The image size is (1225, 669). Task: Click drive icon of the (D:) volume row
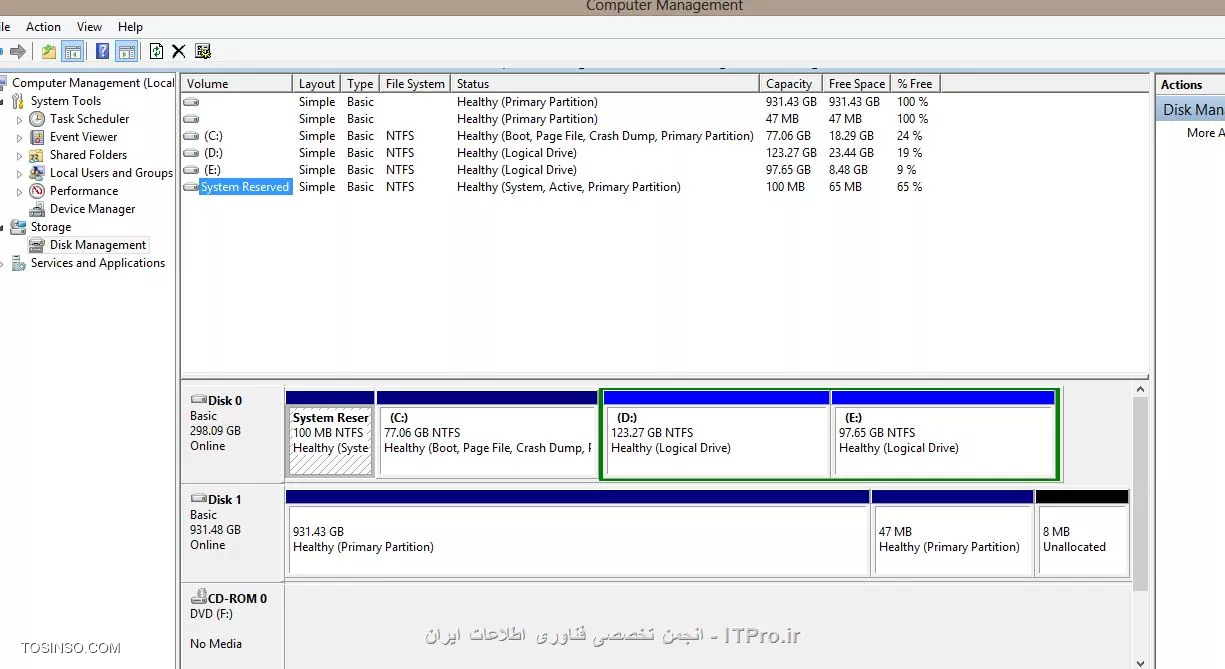pos(191,153)
